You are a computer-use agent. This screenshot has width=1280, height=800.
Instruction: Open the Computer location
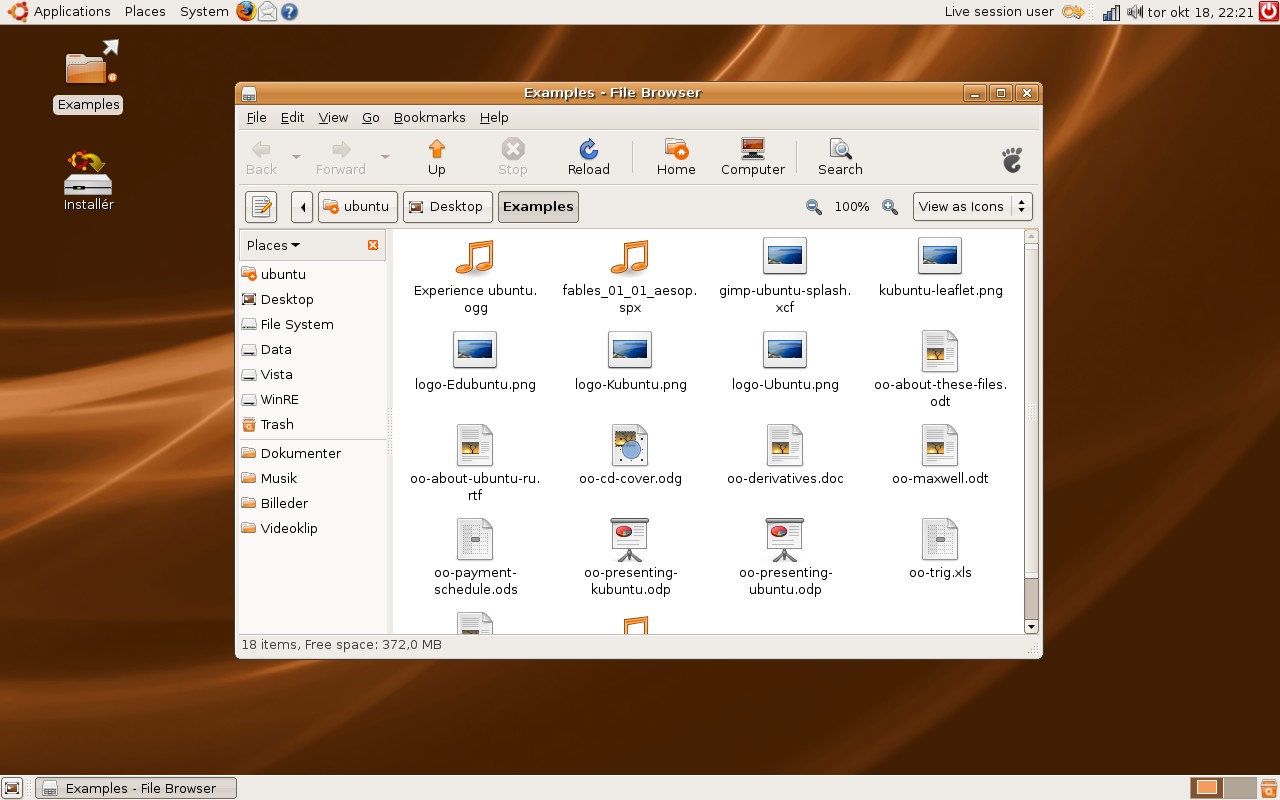pyautogui.click(x=752, y=157)
